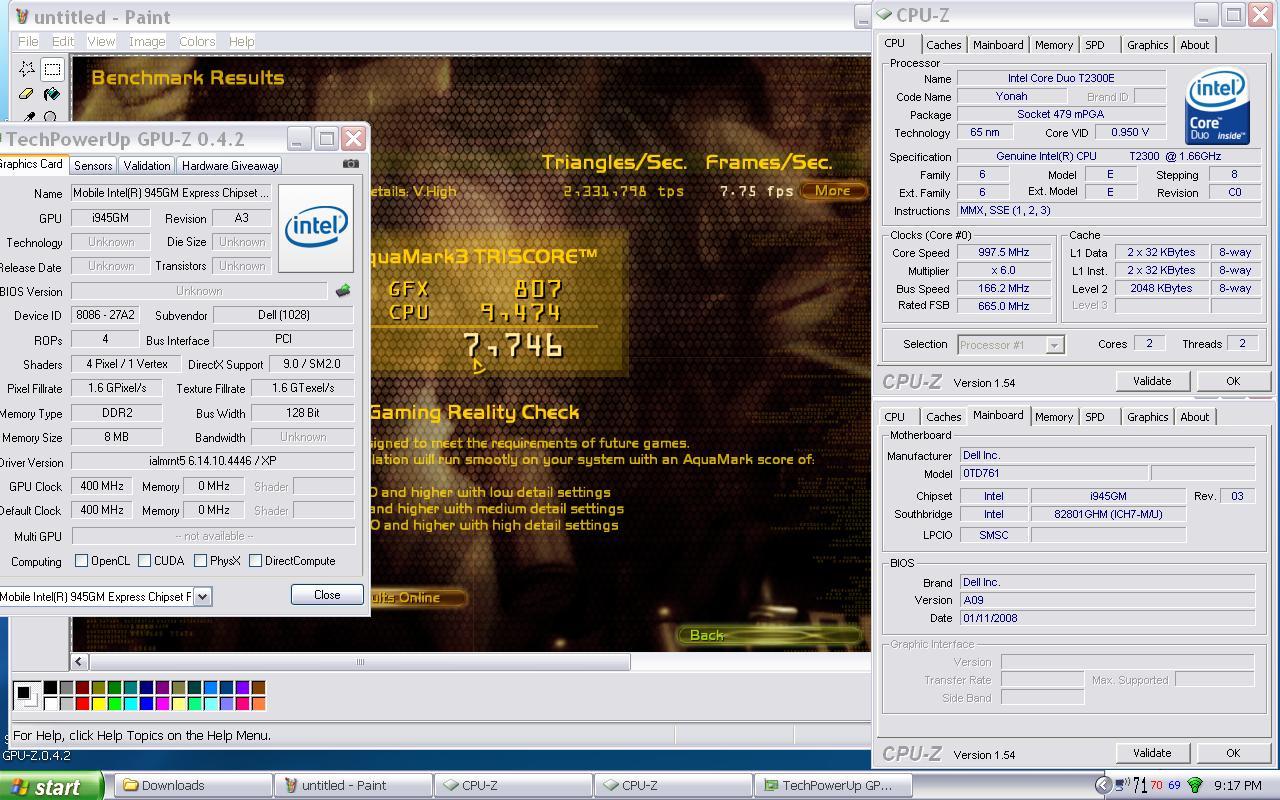Open the Caches tab in the CPU-Z window showing Processor

[x=943, y=45]
